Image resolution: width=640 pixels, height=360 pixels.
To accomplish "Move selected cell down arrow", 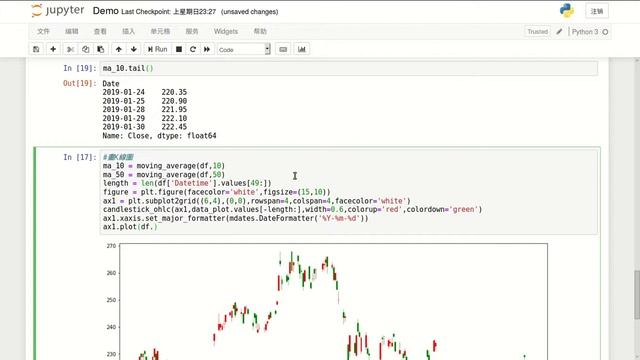I will click(x=133, y=49).
